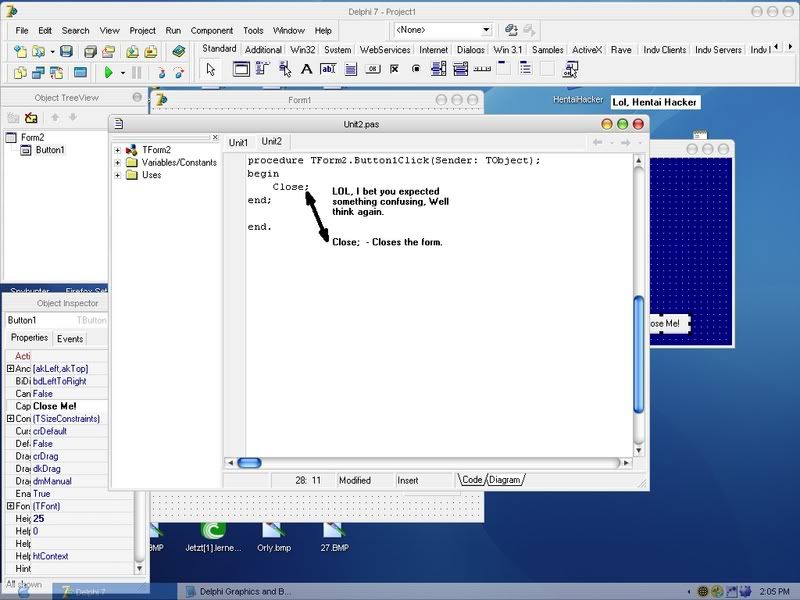
Task: Select the Edit box component icon
Action: click(329, 69)
